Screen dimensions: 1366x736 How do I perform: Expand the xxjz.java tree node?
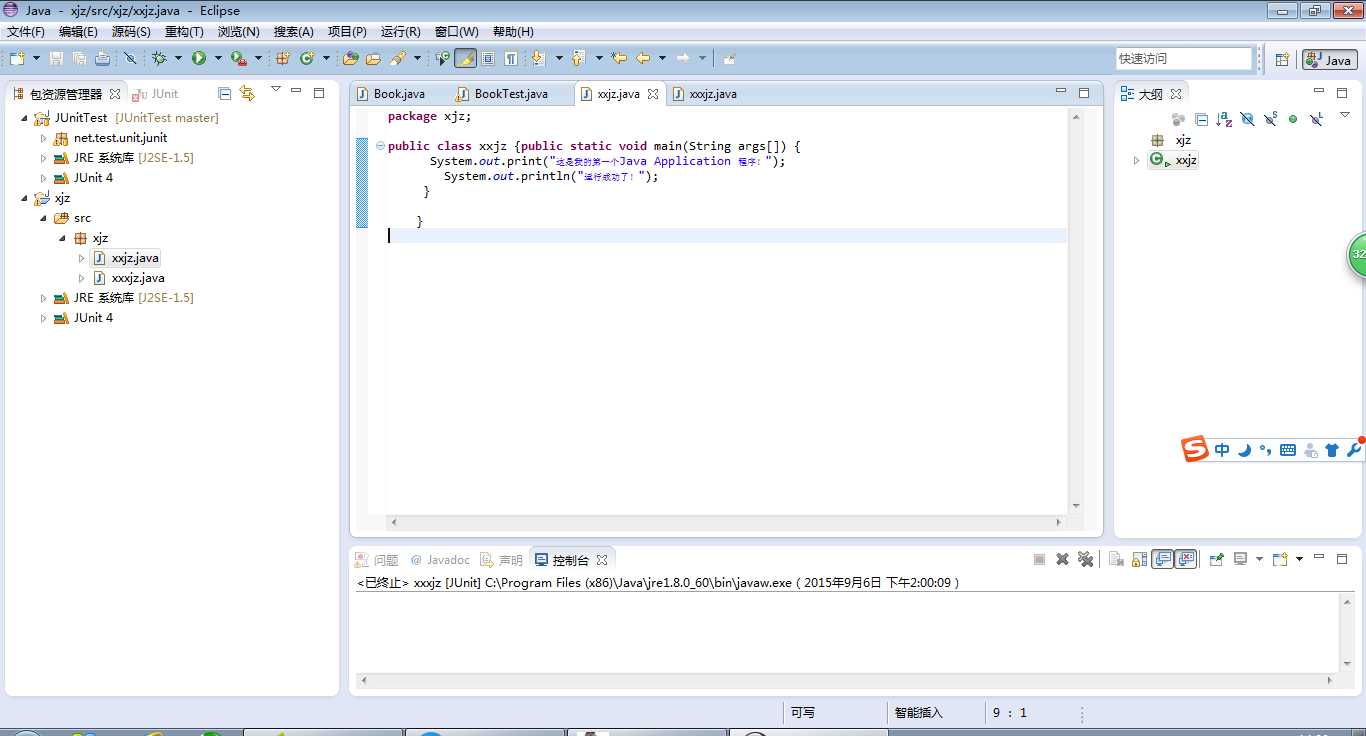[82, 258]
